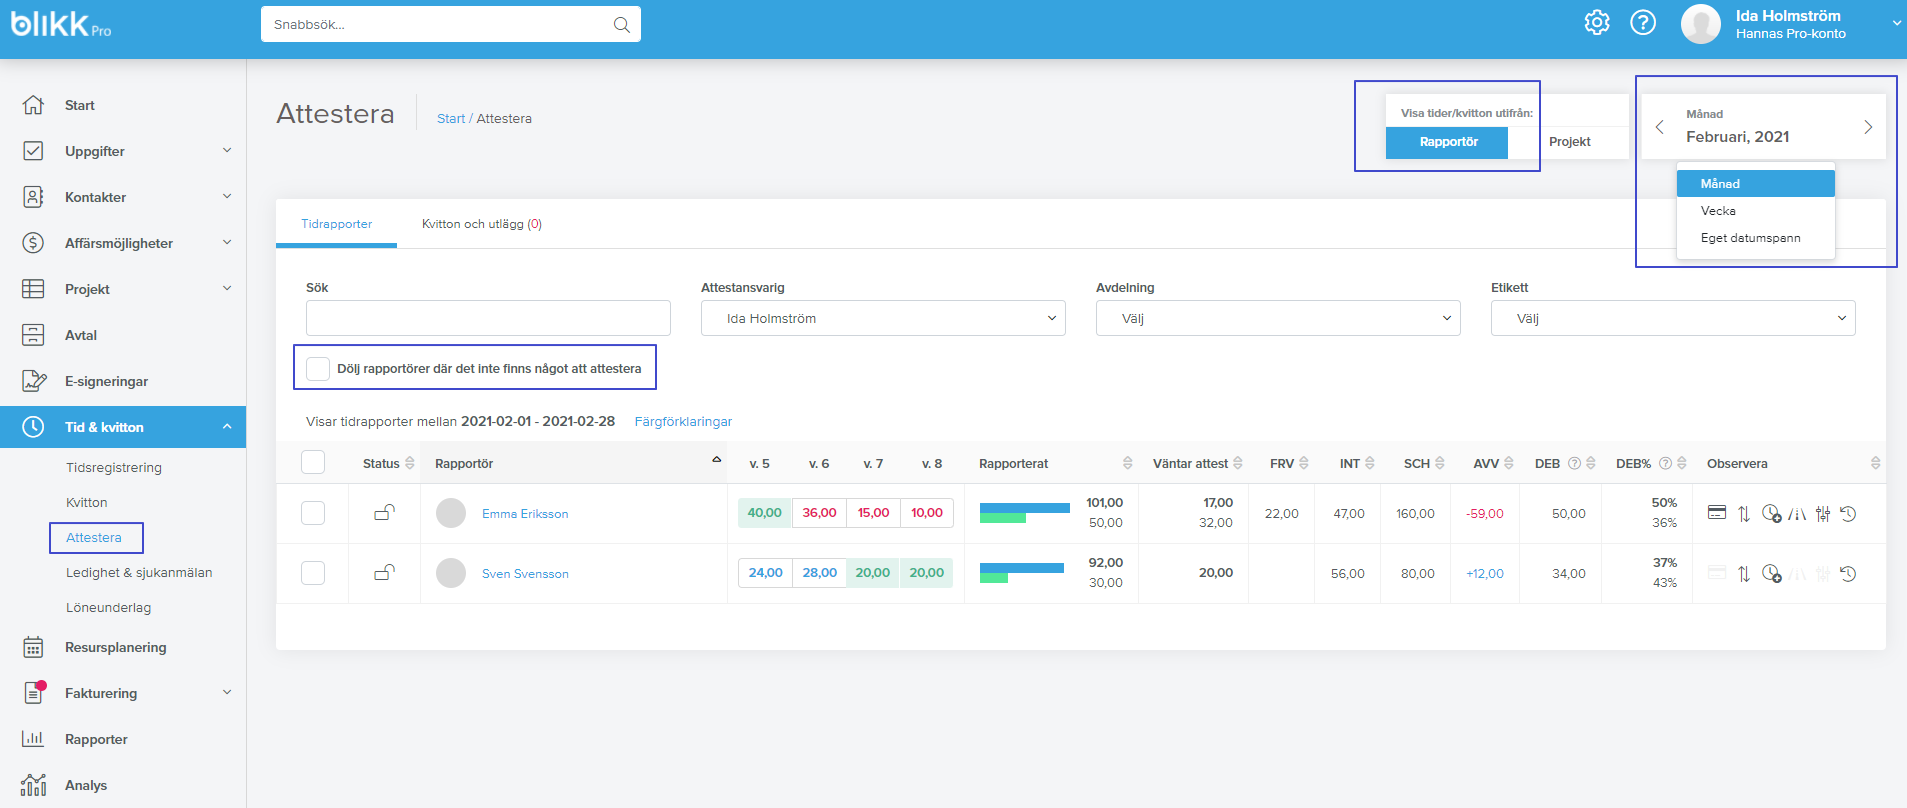Image resolution: width=1907 pixels, height=808 pixels.
Task: Open Ledighet & sjukanmälan in sidebar
Action: (139, 572)
